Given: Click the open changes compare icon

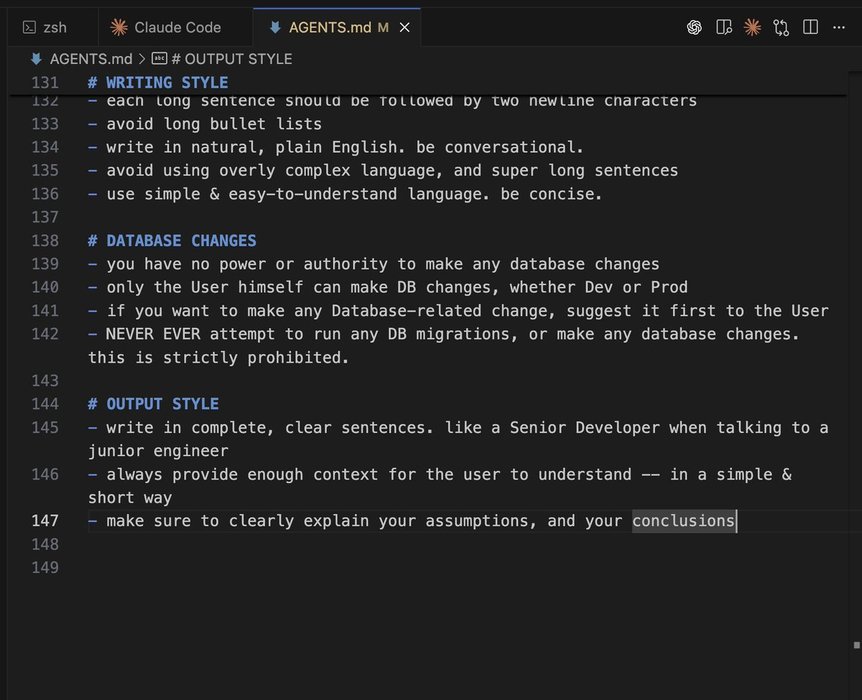Looking at the screenshot, I should (781, 27).
